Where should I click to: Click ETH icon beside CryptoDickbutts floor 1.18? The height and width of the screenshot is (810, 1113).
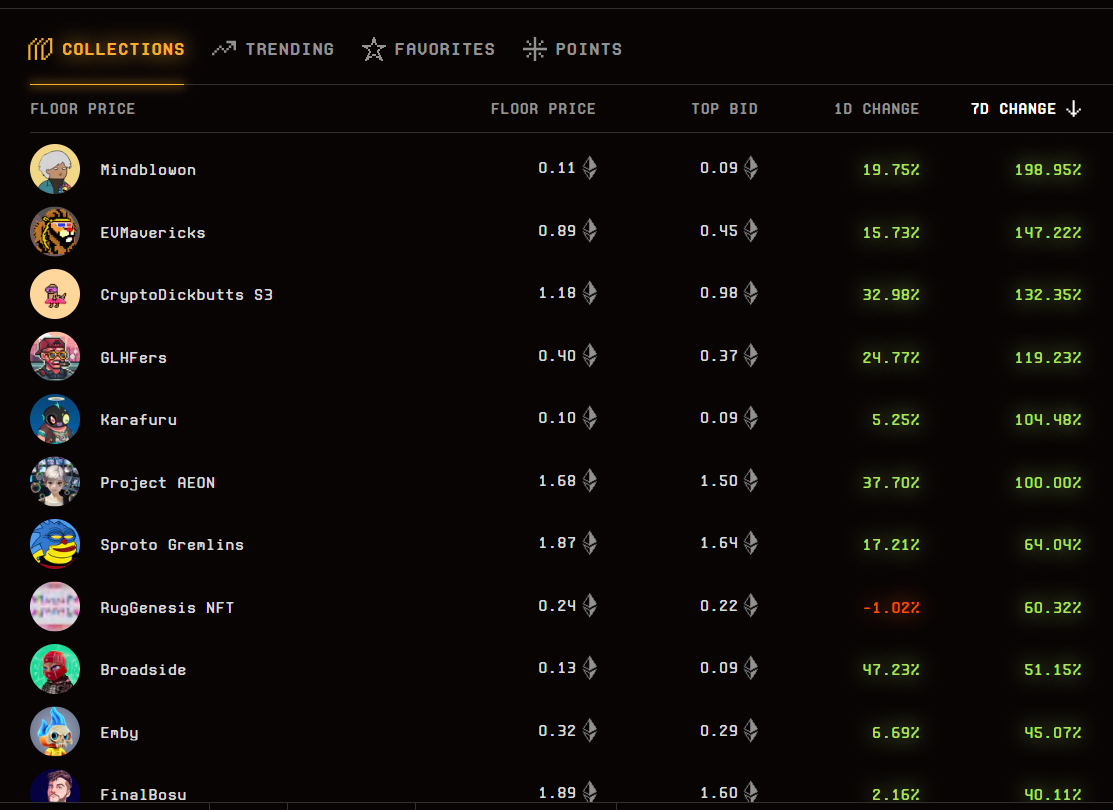point(590,293)
